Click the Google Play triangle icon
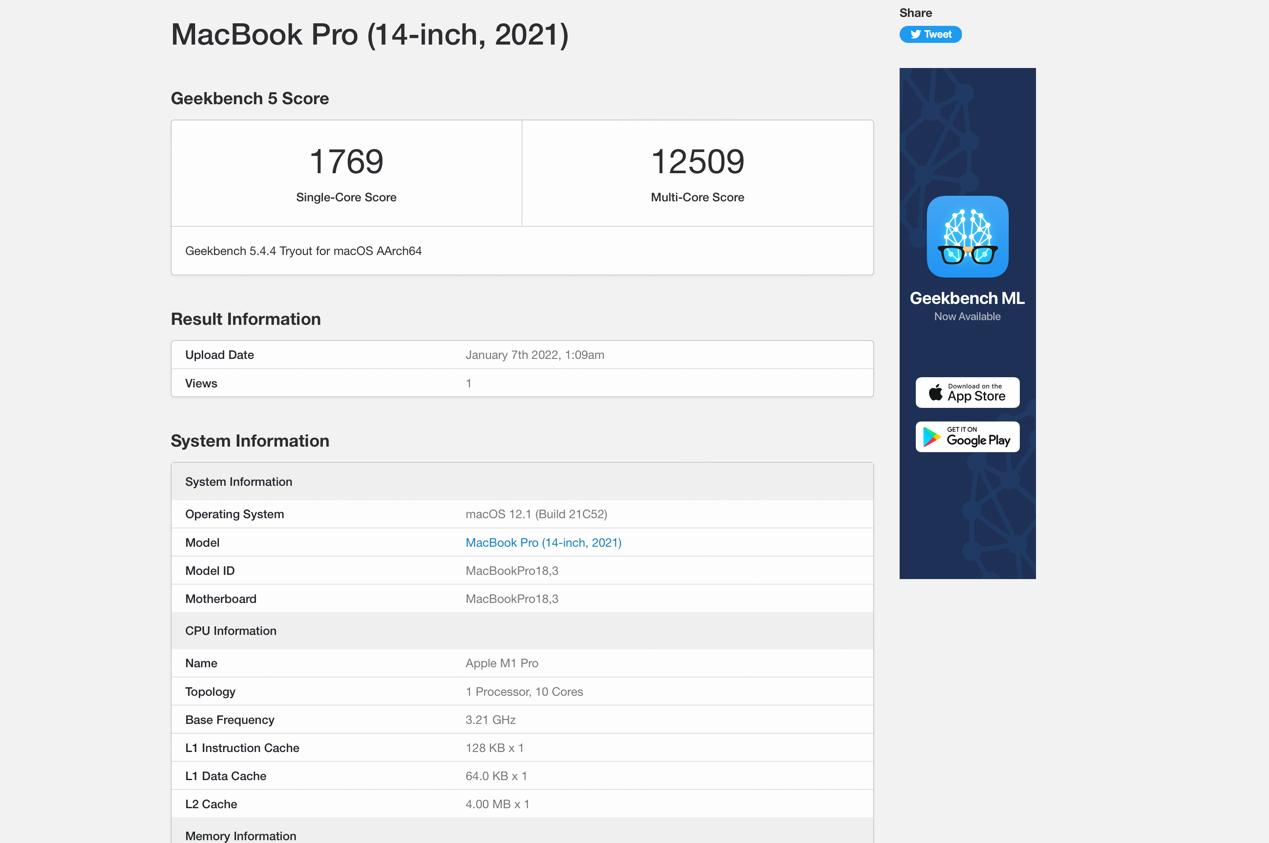This screenshot has width=1269, height=843. [932, 437]
